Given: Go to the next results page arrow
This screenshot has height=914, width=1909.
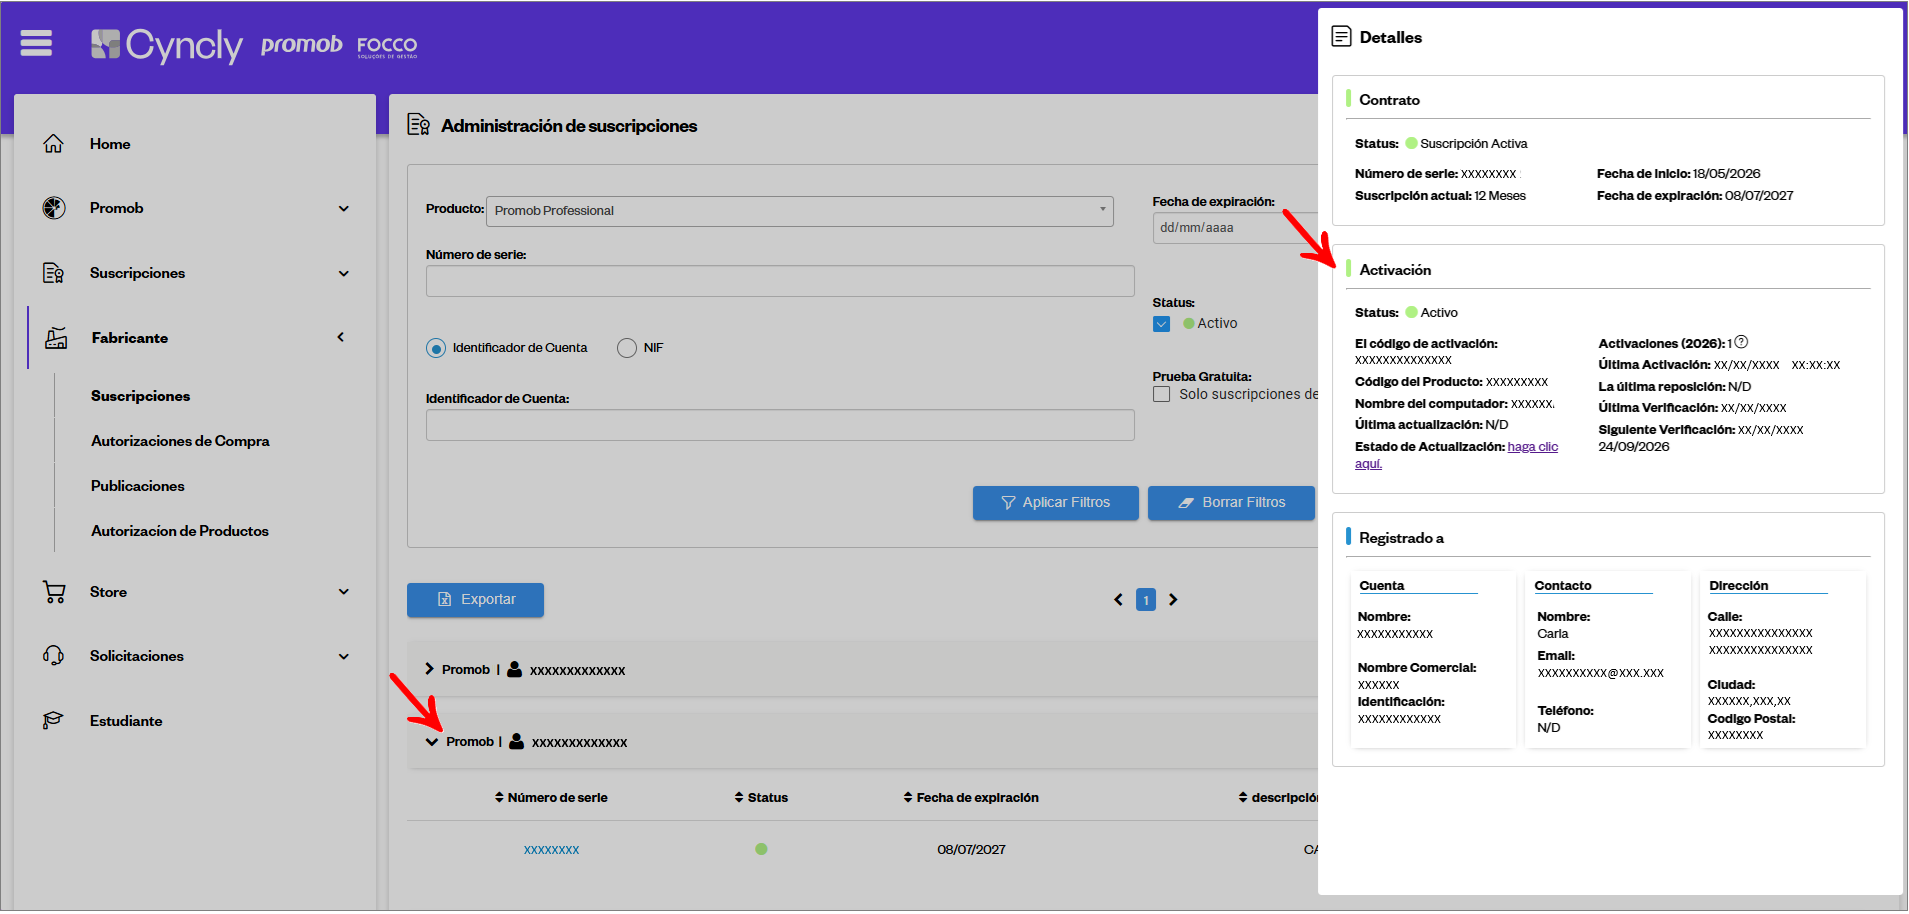Looking at the screenshot, I should [x=1174, y=600].
